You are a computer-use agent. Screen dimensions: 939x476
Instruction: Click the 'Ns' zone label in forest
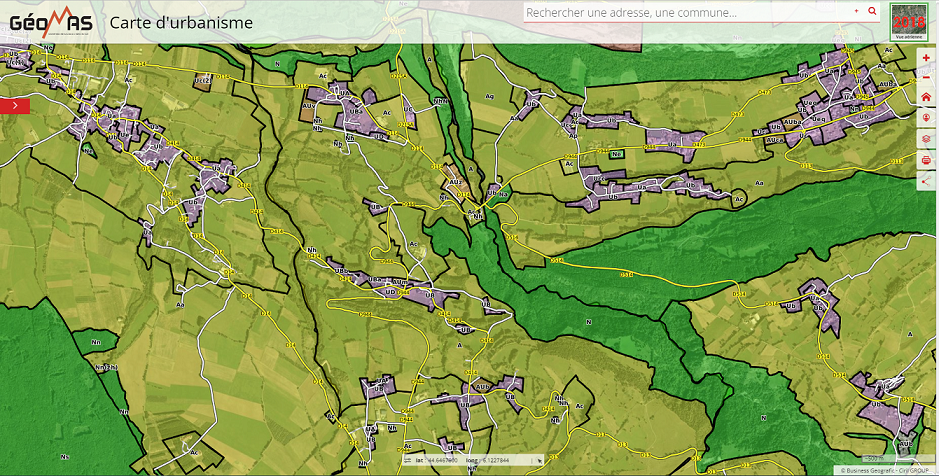(x=64, y=456)
